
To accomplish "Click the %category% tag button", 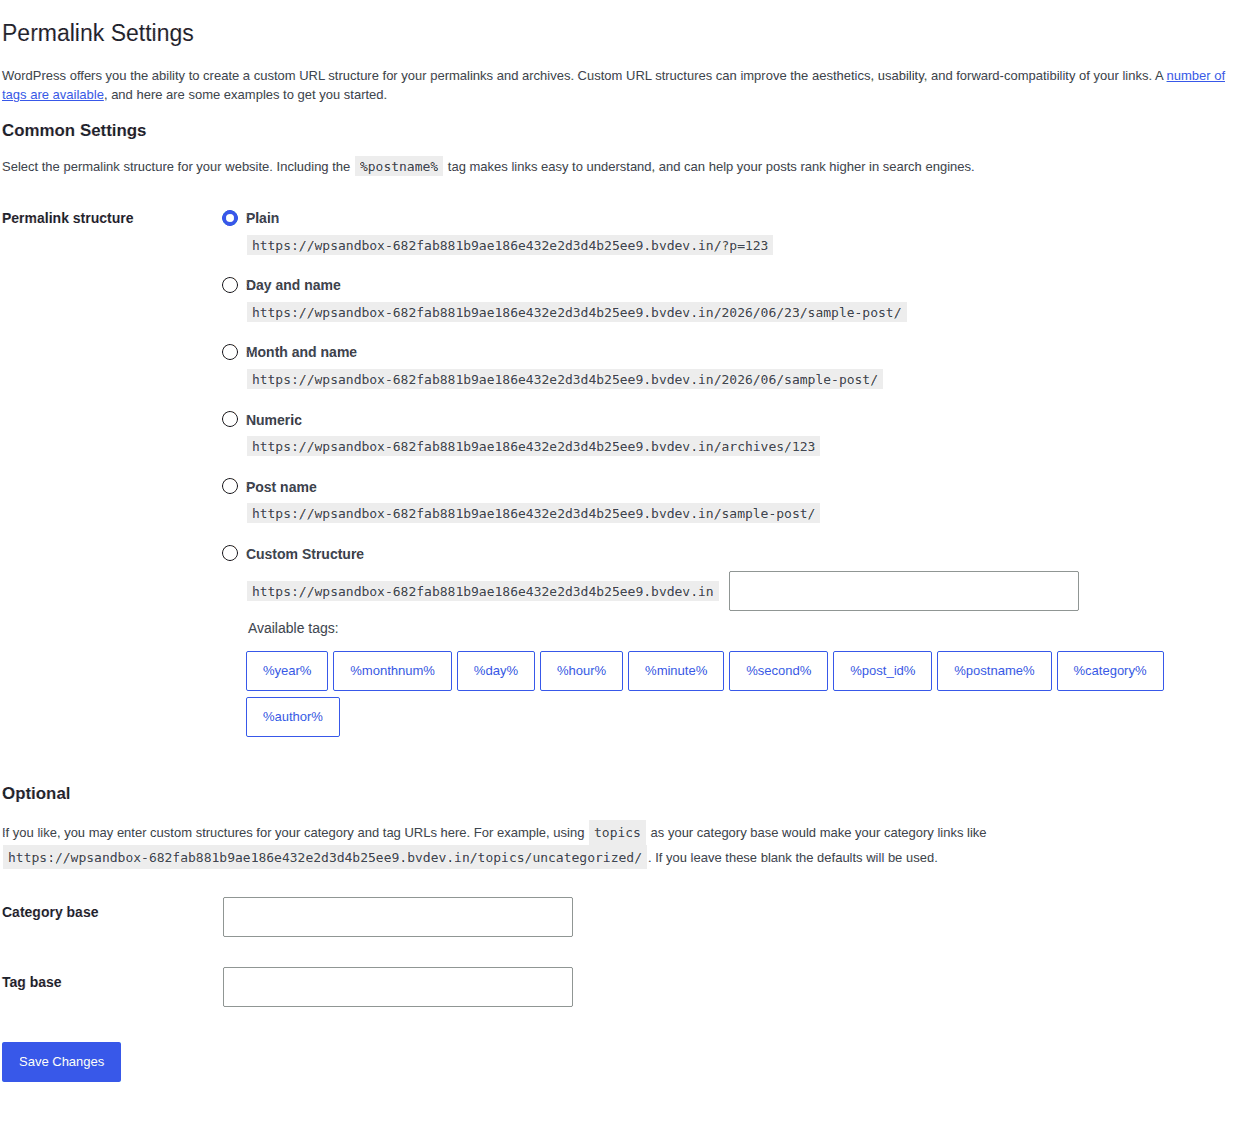I will tap(1110, 671).
